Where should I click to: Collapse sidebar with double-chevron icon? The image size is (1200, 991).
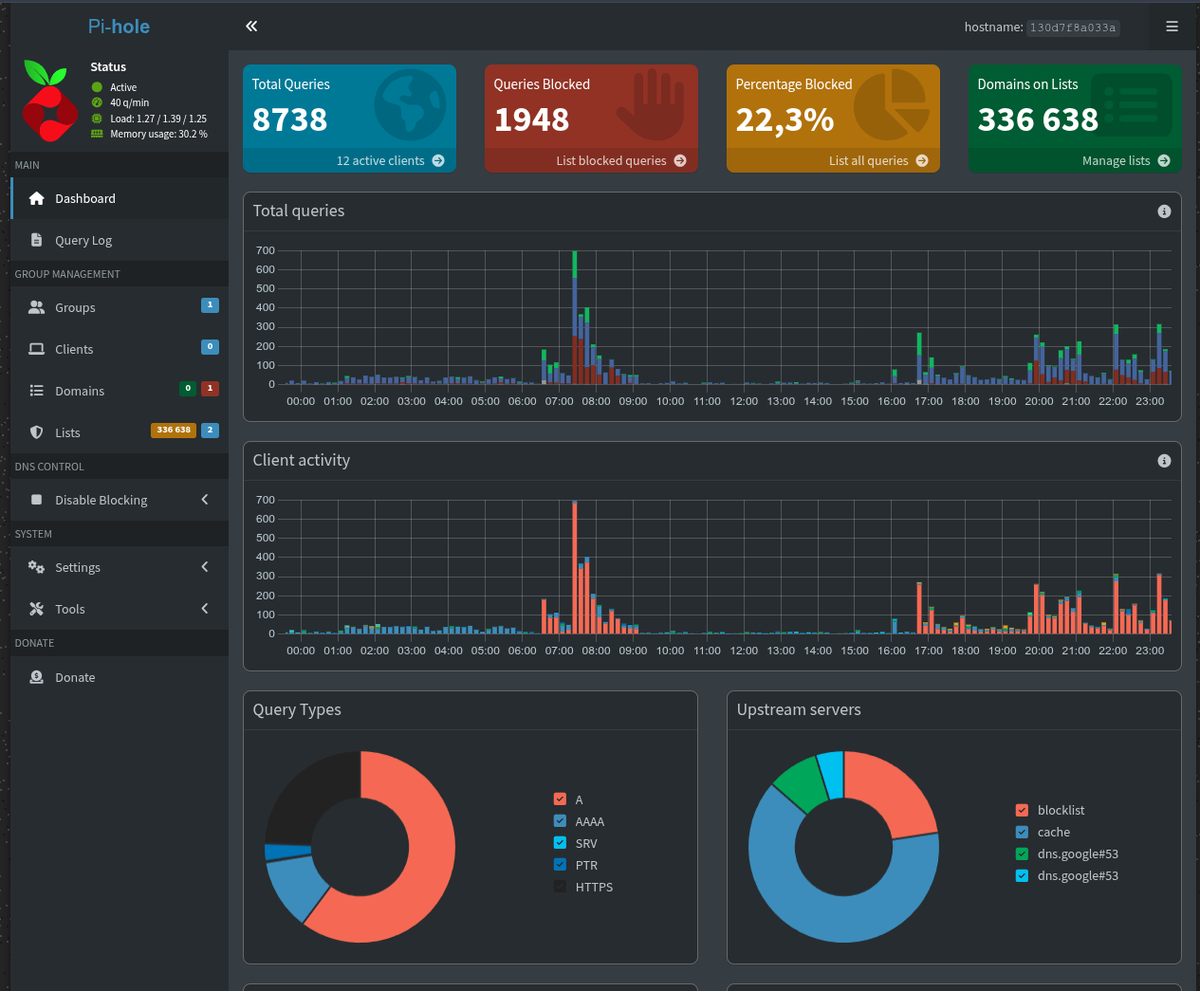coord(251,26)
